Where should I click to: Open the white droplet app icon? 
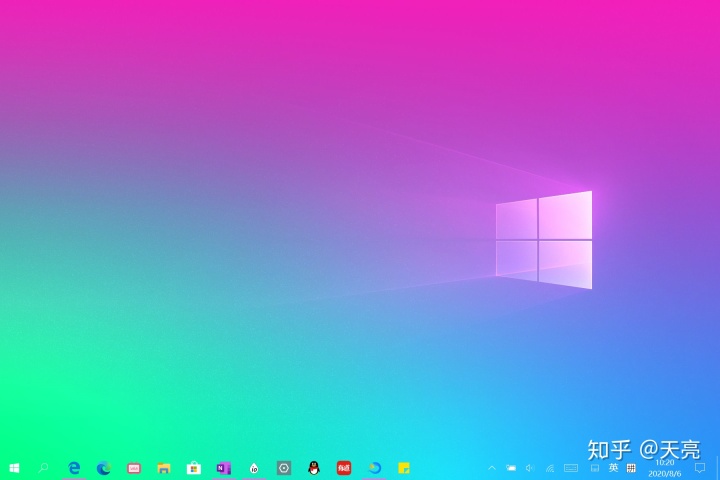tap(254, 468)
